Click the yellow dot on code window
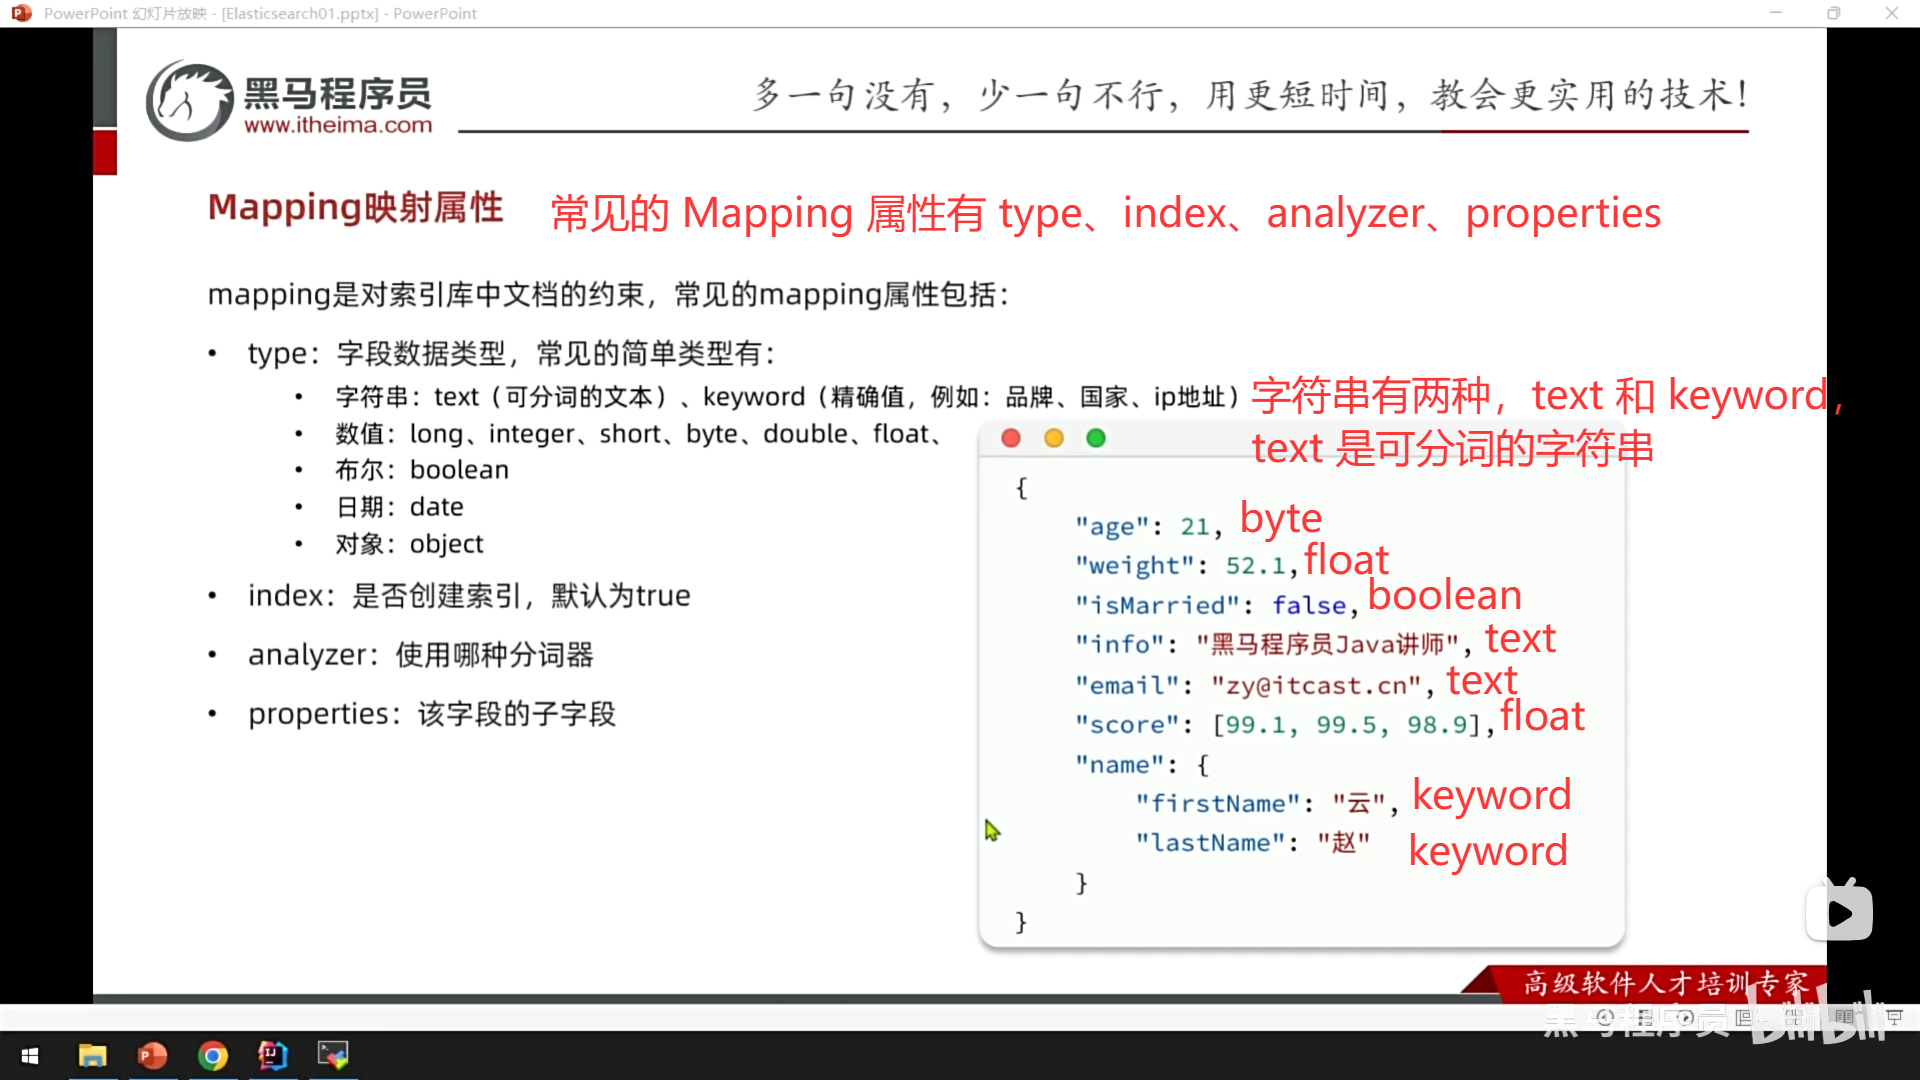This screenshot has width=1920, height=1080. pyautogui.click(x=1054, y=438)
